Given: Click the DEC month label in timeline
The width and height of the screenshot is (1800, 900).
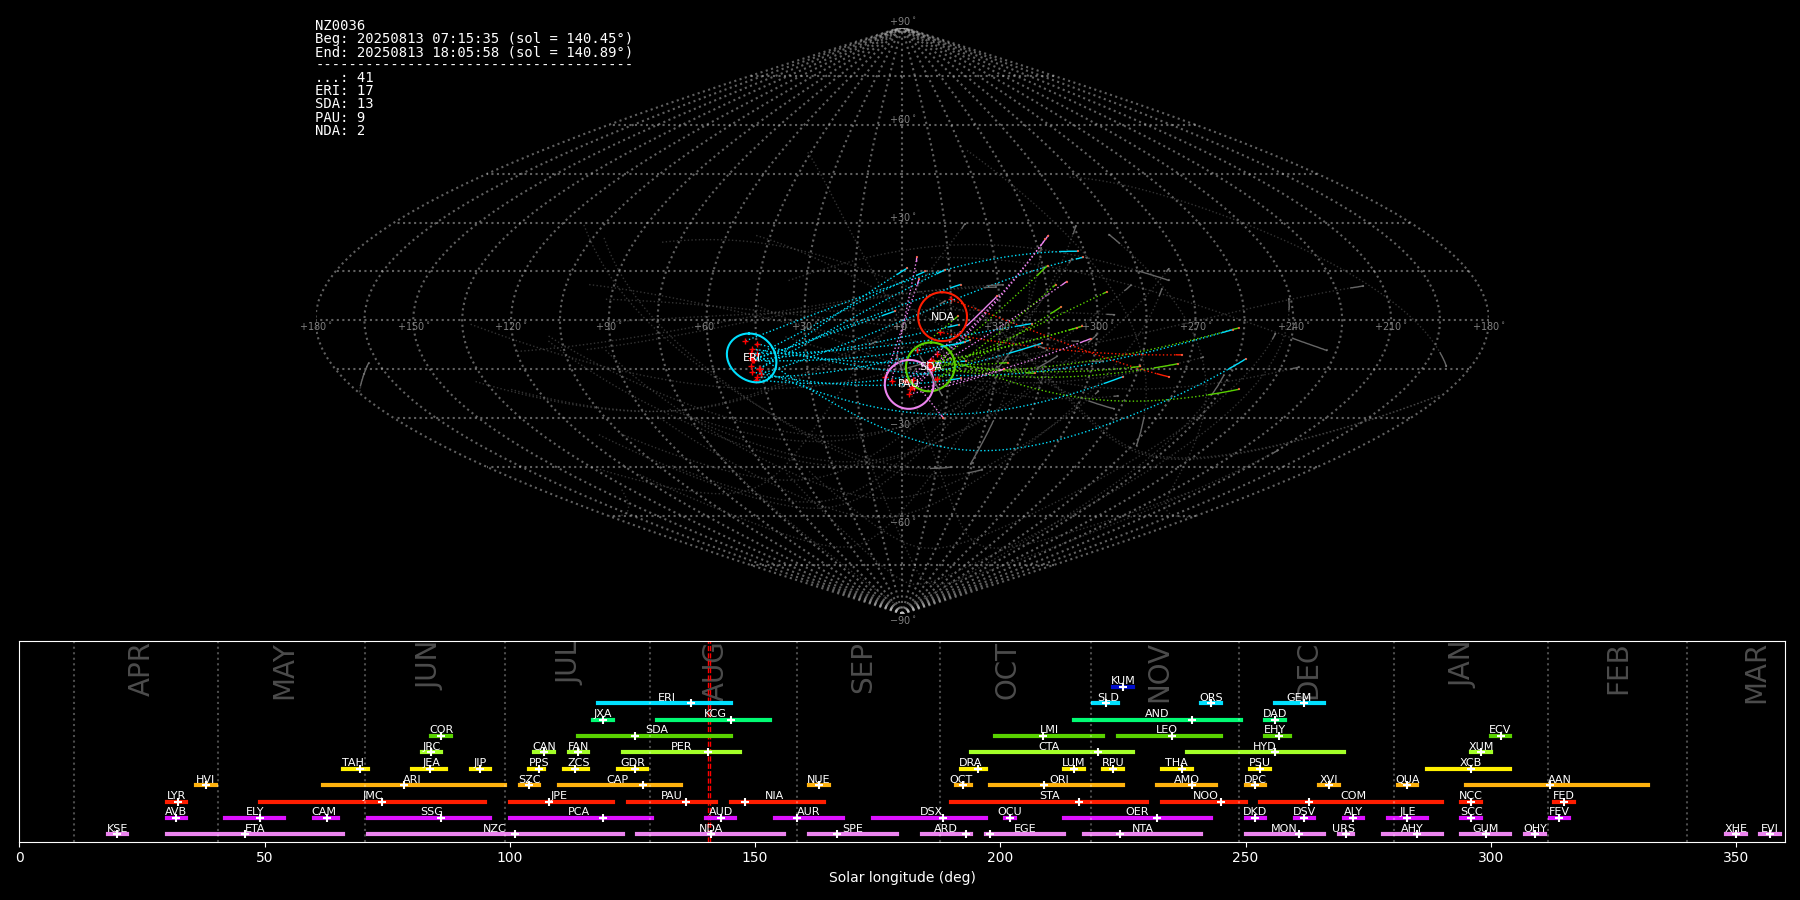Looking at the screenshot, I should click(1308, 673).
